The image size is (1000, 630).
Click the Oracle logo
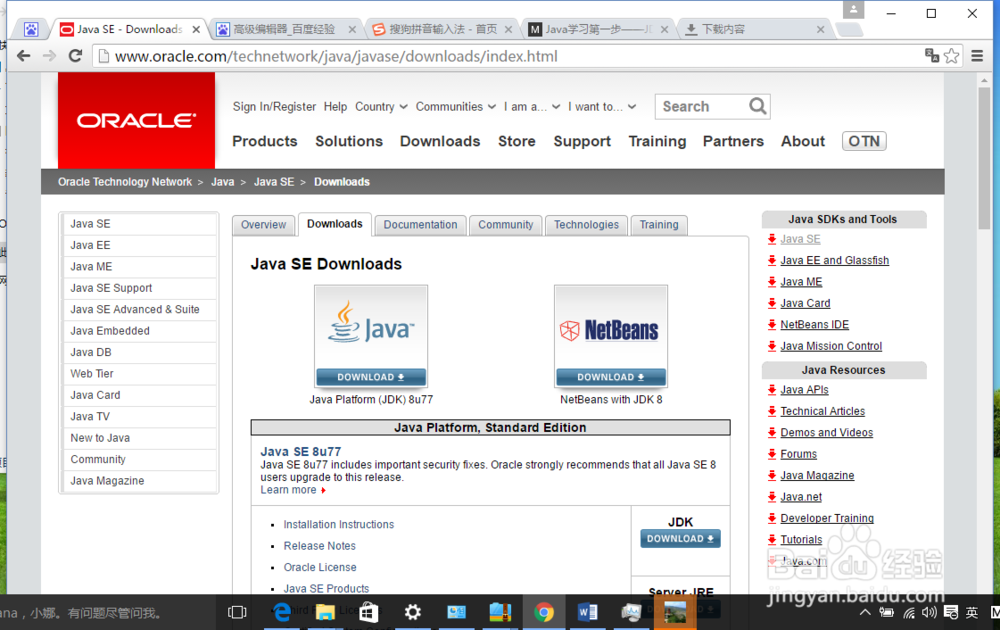136,121
